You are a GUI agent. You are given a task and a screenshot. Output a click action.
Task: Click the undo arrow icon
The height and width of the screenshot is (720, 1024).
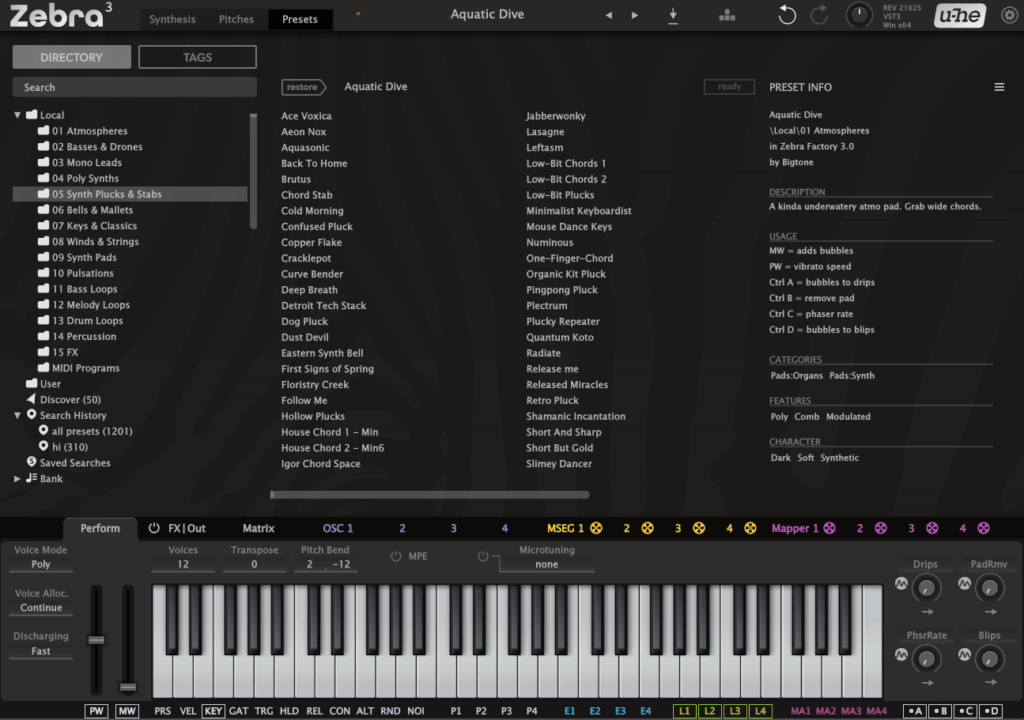(787, 15)
